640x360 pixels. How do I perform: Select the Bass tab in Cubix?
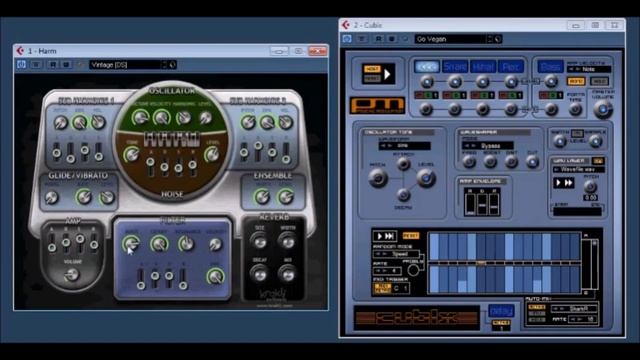pos(550,66)
